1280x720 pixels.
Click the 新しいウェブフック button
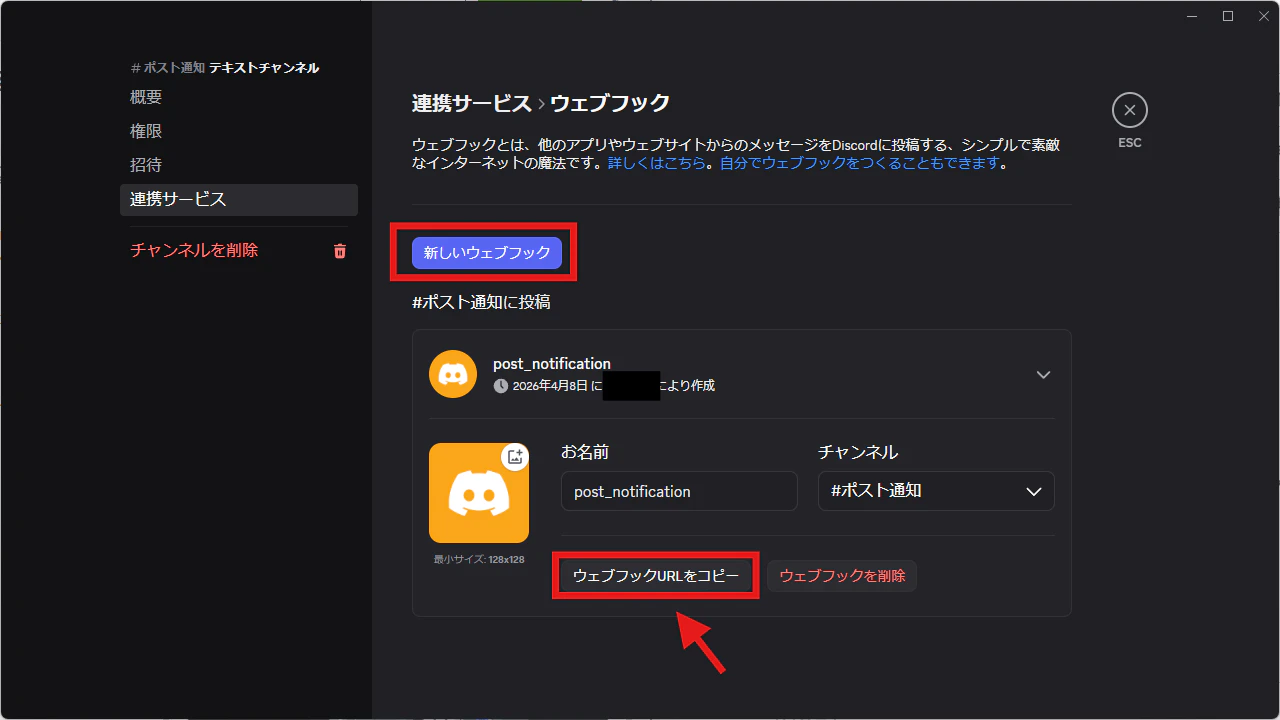click(x=487, y=253)
